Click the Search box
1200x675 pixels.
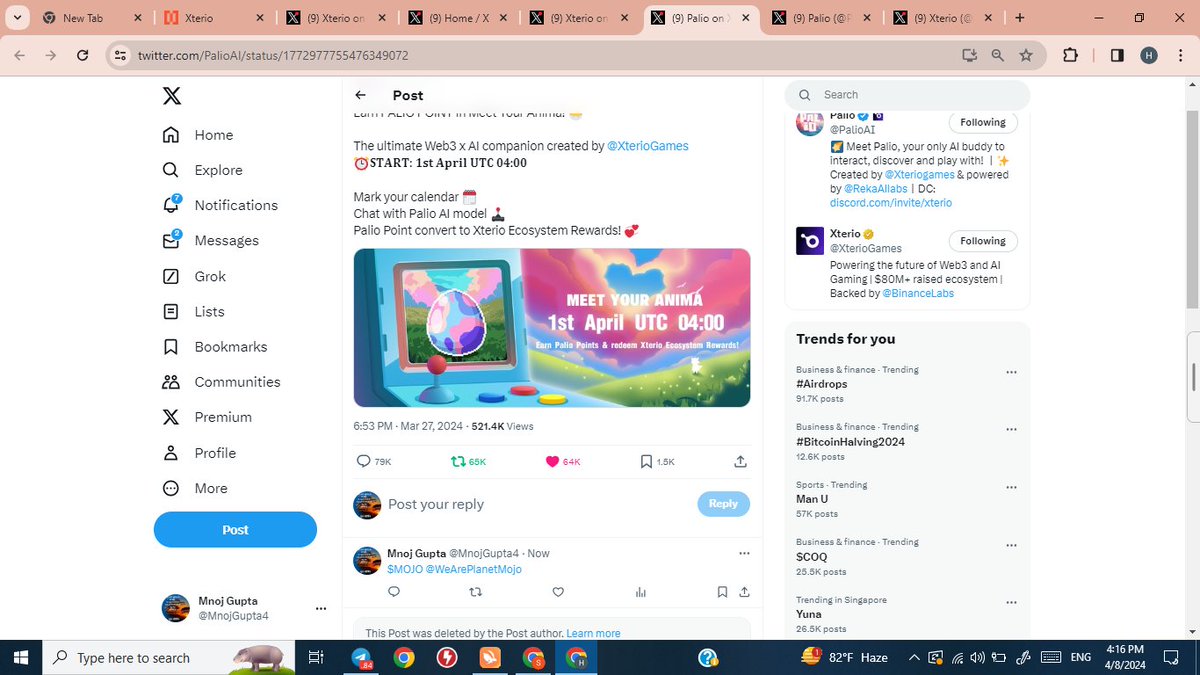click(908, 95)
